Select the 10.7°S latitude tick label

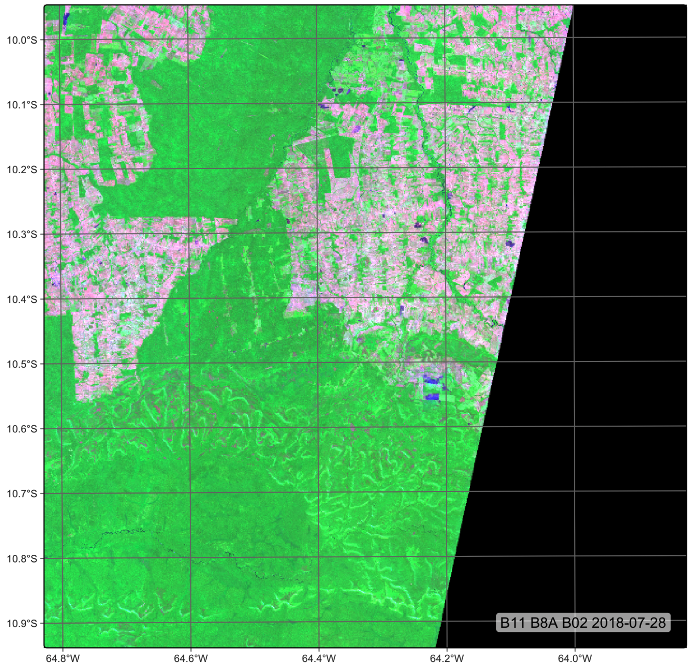pos(20,493)
